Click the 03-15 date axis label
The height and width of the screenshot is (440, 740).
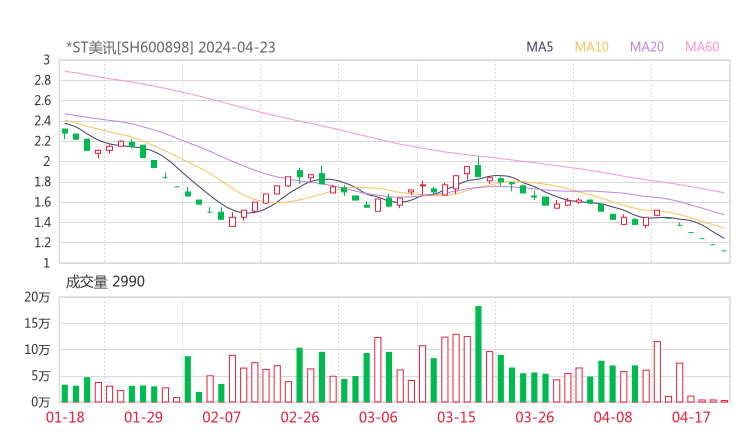(x=456, y=417)
